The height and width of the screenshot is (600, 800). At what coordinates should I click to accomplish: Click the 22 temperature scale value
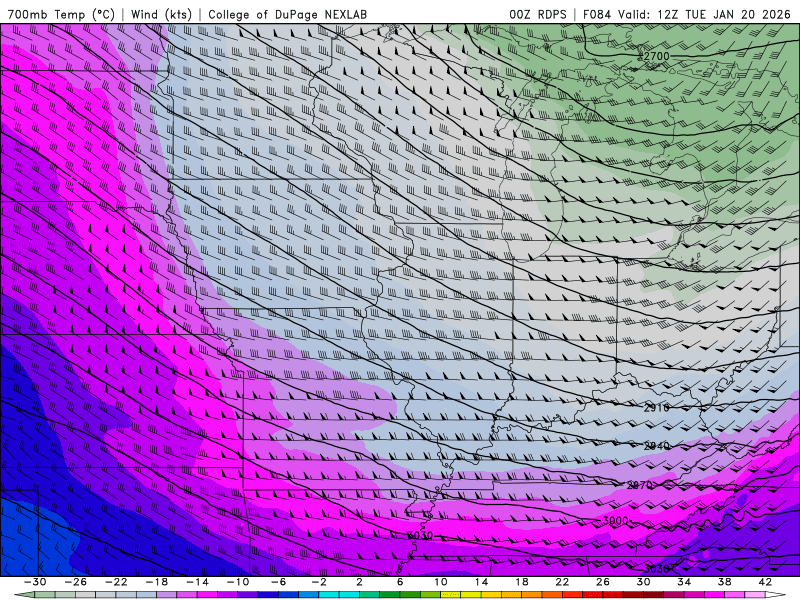pos(562,582)
